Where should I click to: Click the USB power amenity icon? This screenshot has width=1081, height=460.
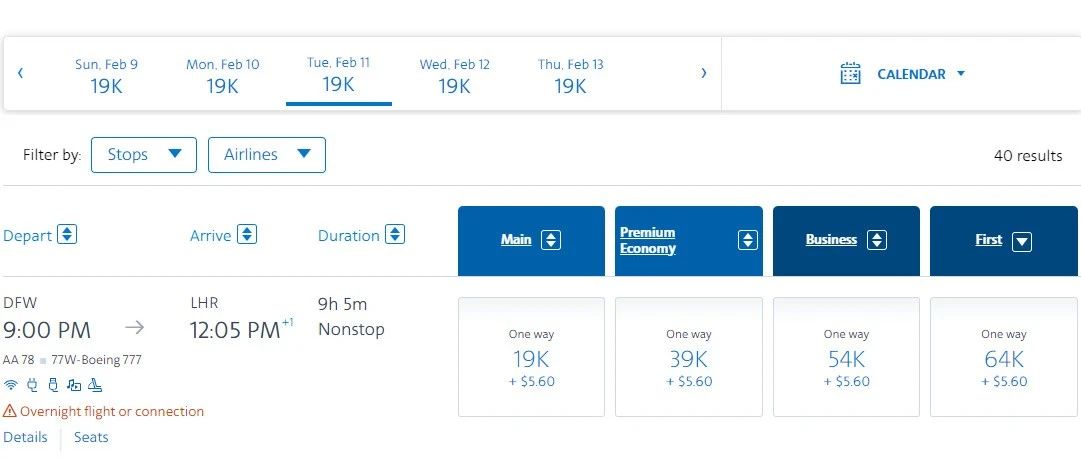(53, 385)
